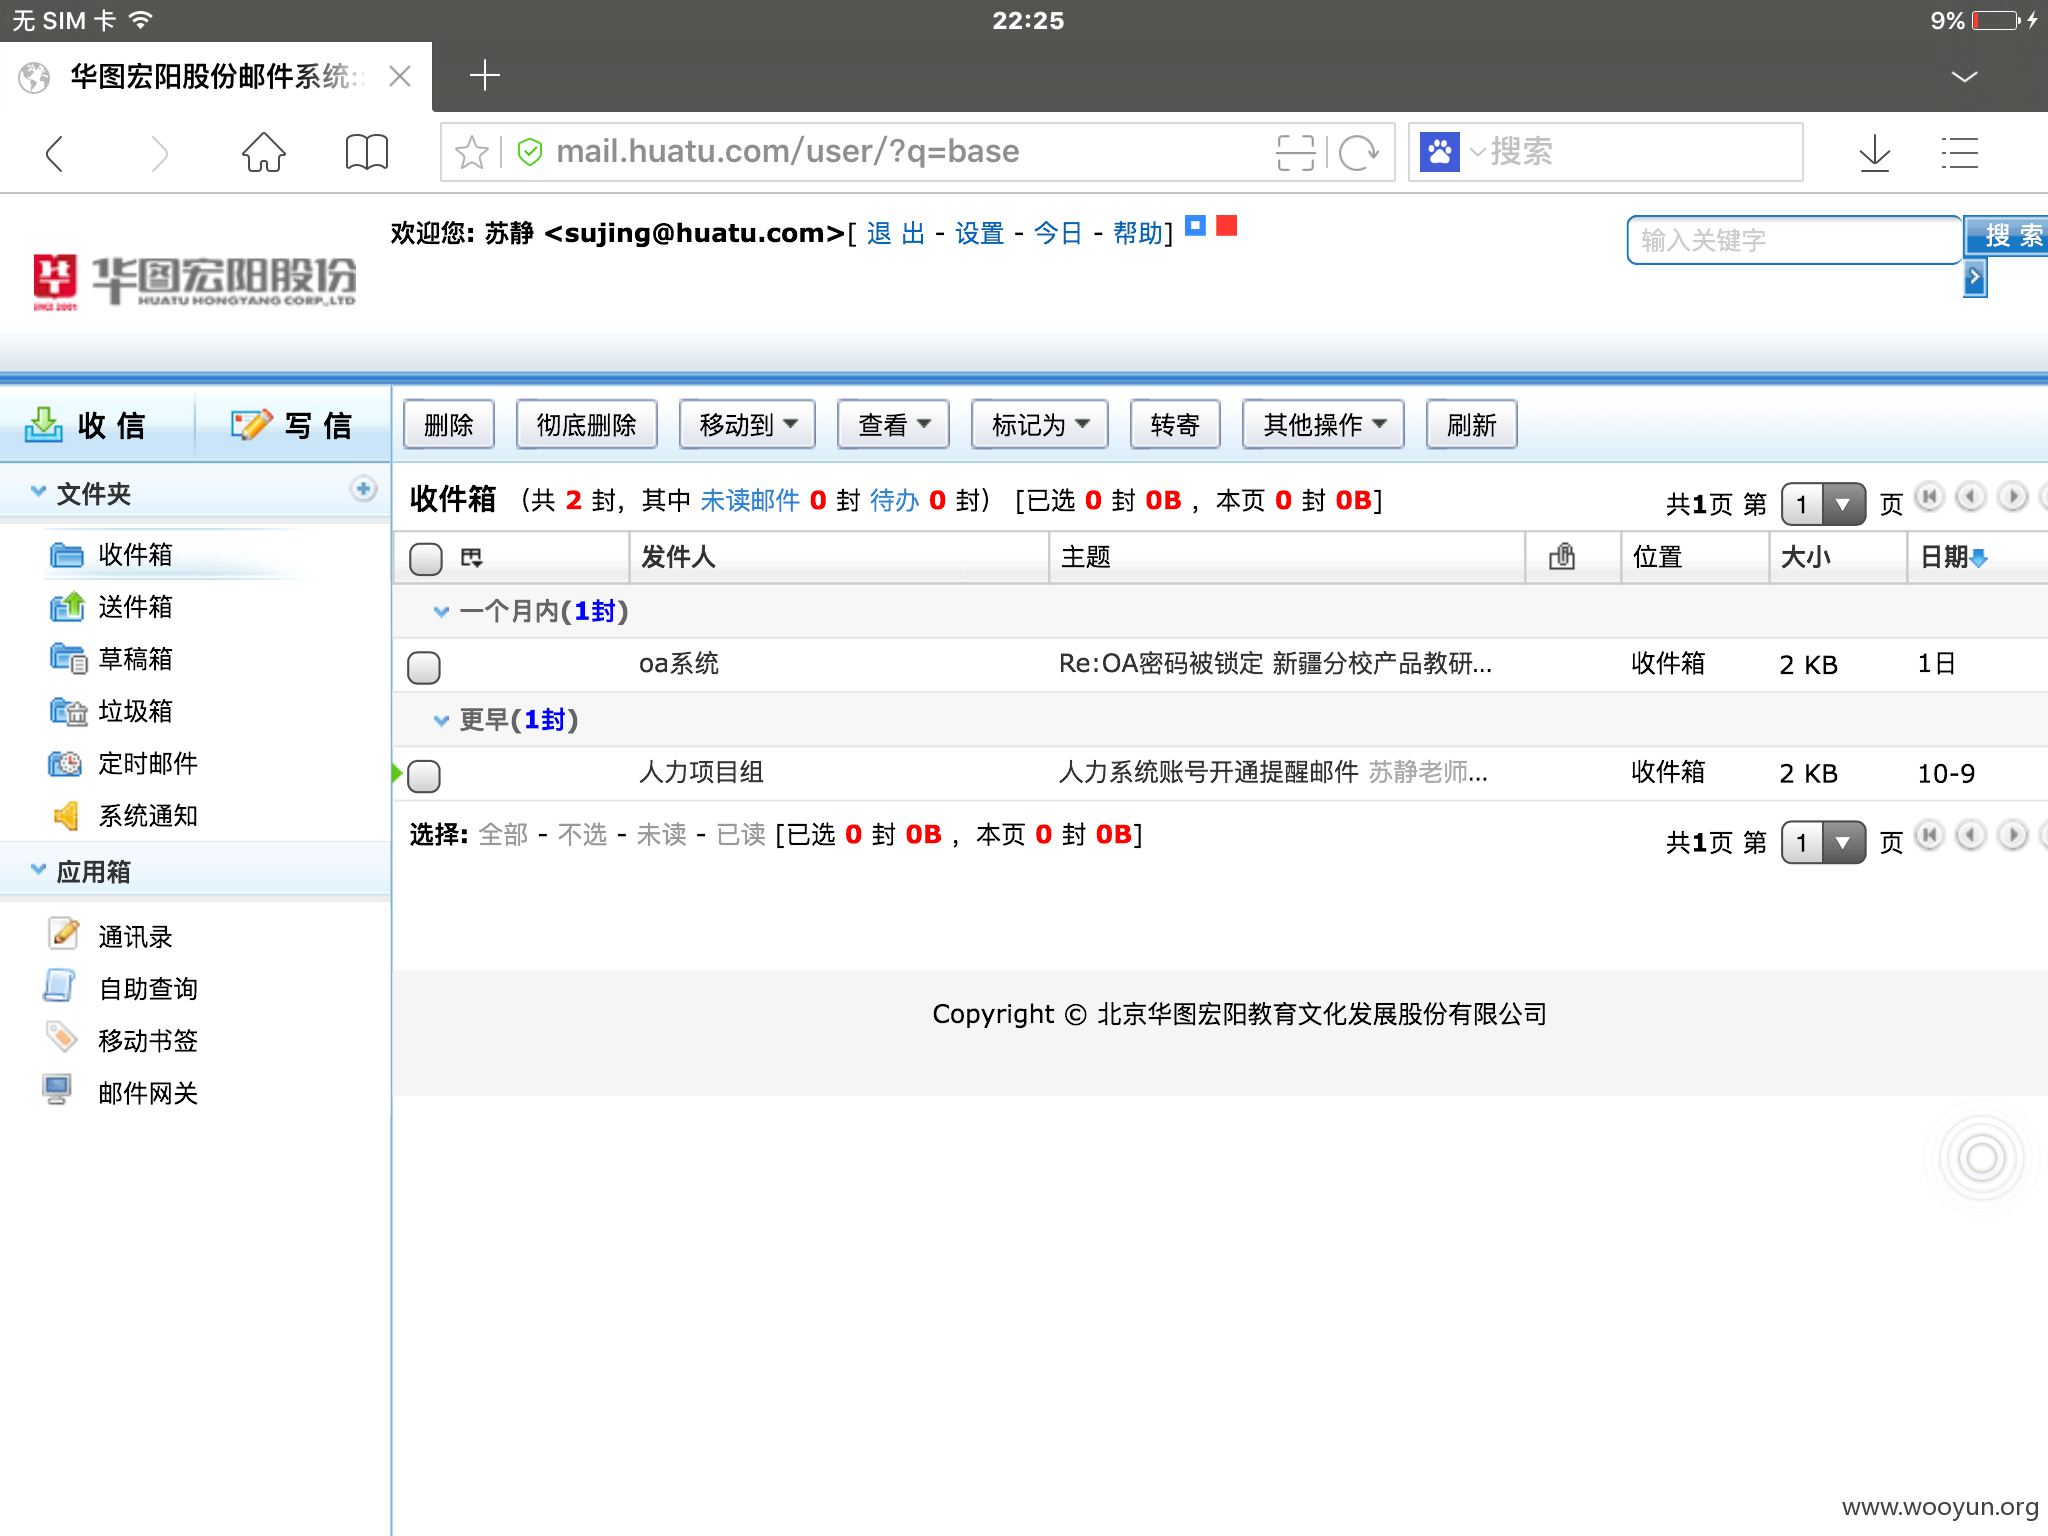Click the 输入关键字 search field
The height and width of the screenshot is (1536, 2048).
pyautogui.click(x=1793, y=240)
